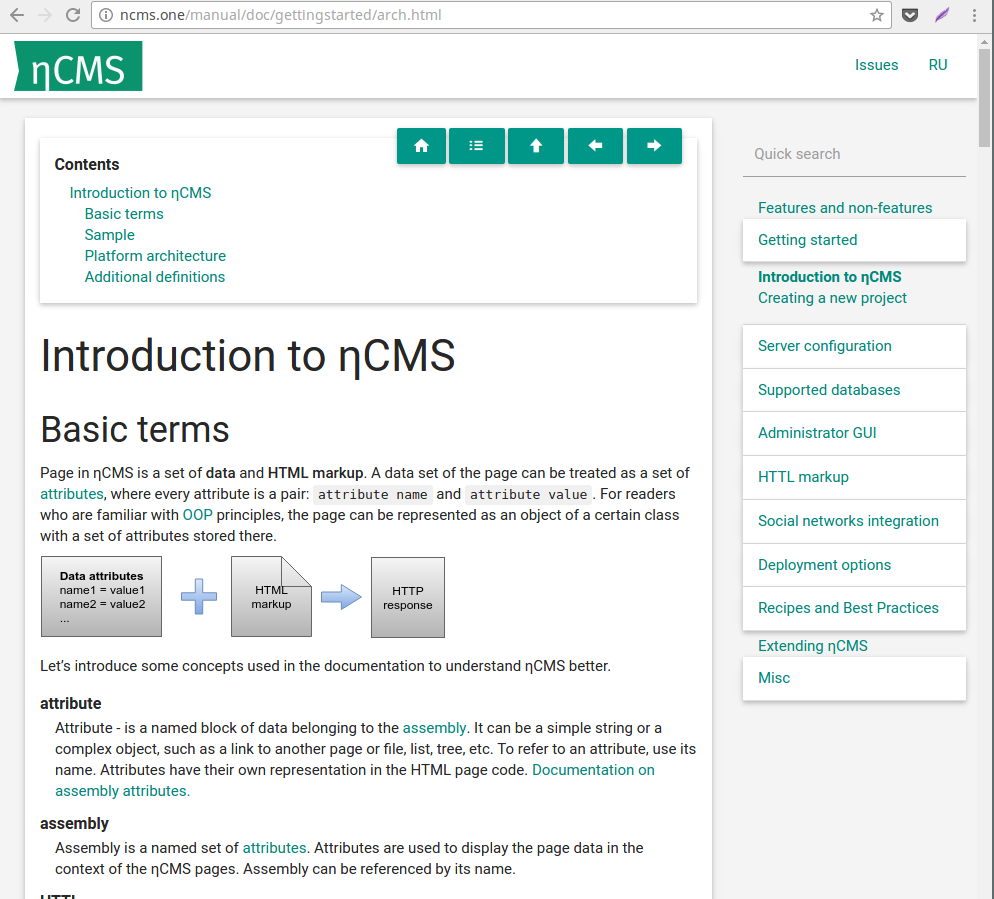Open Social networks integration section

coord(854,521)
